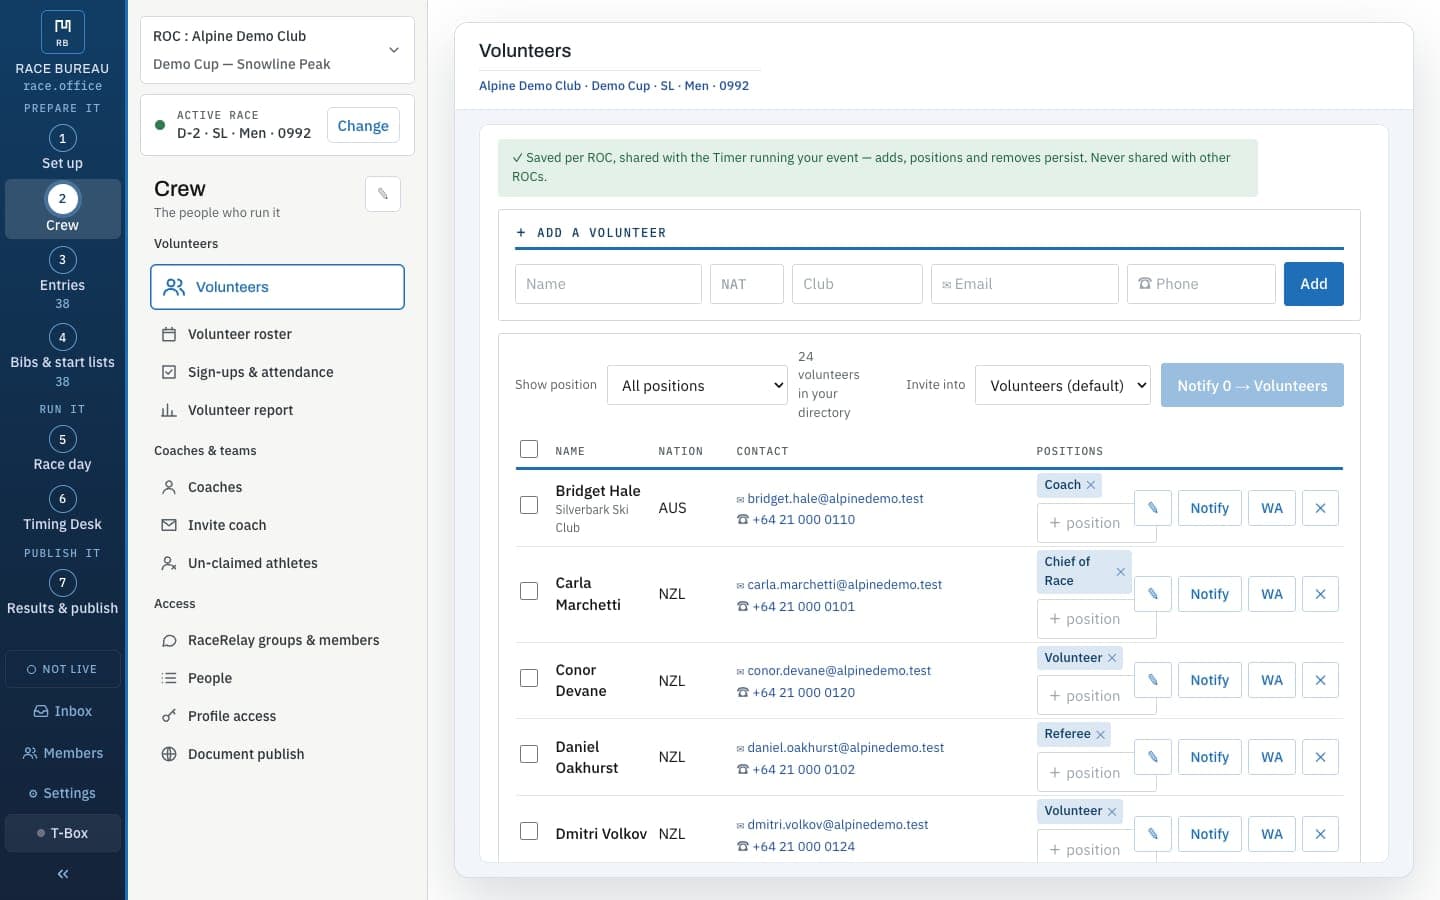This screenshot has height=900, width=1440.
Task: Check Daniel Oakhurst's row checkbox
Action: [529, 754]
